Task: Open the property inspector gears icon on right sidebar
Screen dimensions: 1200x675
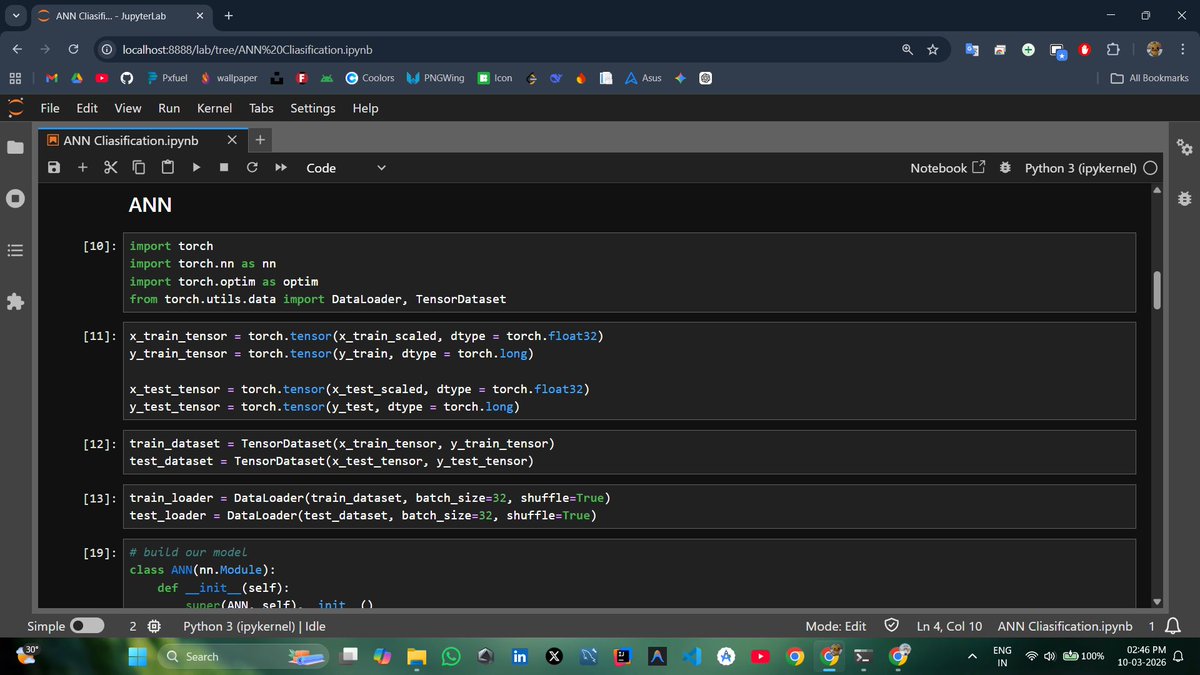Action: 1185,148
